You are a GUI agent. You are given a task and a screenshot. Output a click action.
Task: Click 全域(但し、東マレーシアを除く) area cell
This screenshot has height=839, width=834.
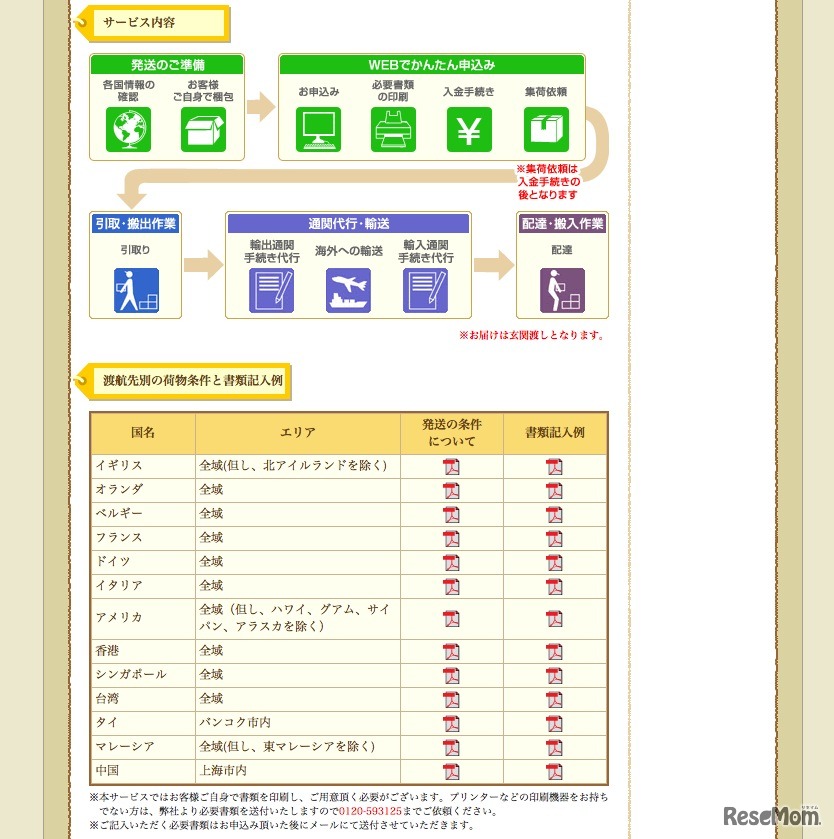pyautogui.click(x=298, y=748)
